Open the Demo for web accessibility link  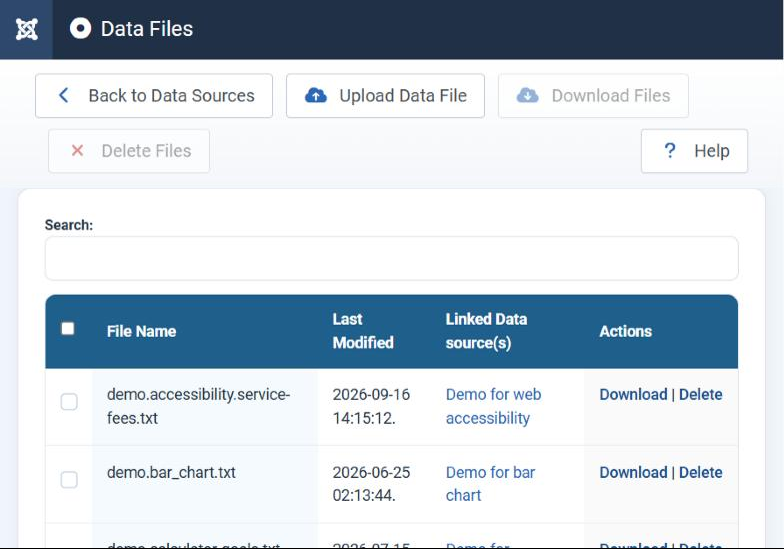tap(494, 406)
